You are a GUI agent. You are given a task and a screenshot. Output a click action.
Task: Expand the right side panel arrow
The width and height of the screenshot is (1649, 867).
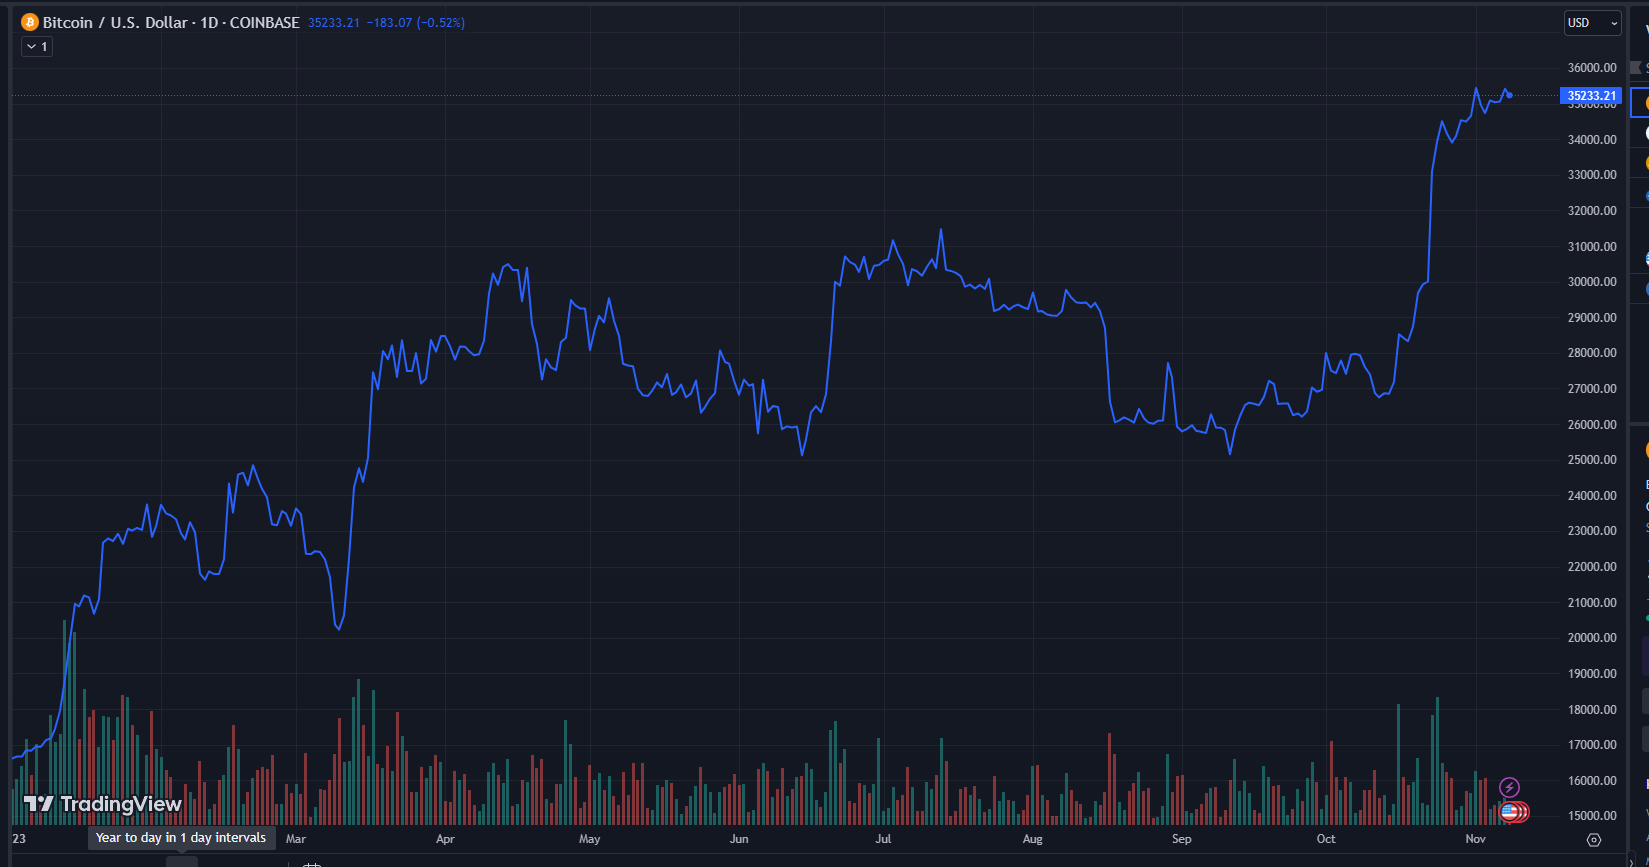(x=1633, y=862)
